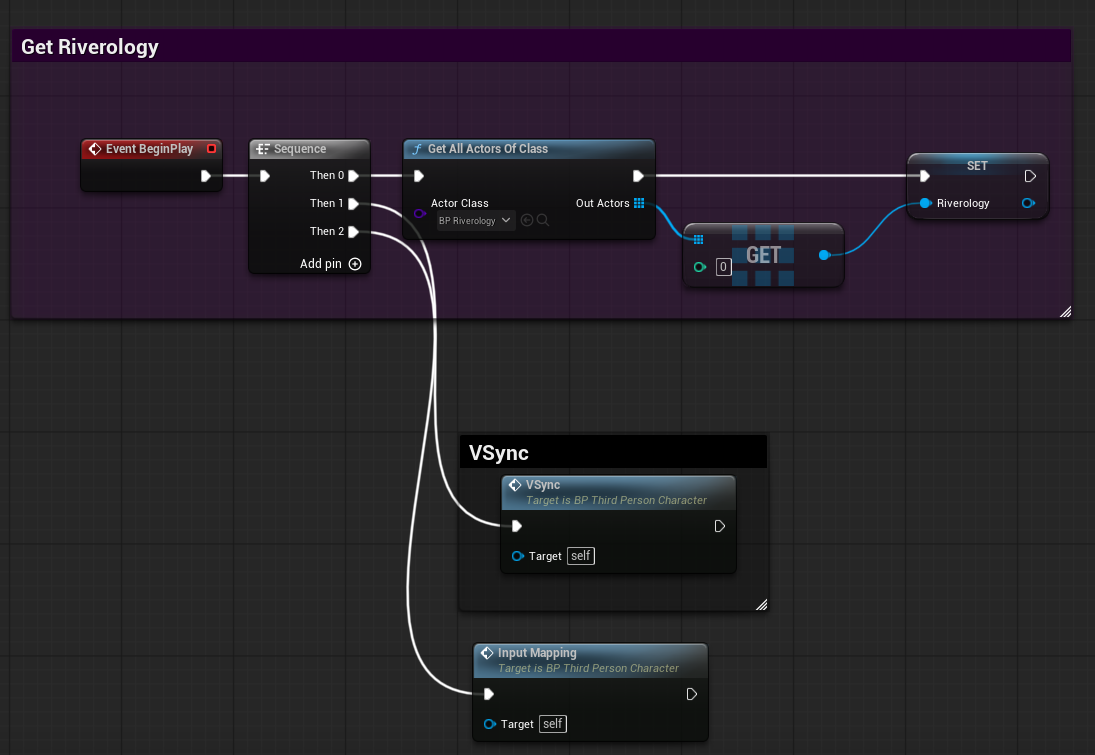Click the self field under VSync Target
Viewport: 1095px width, 755px height.
coord(580,556)
